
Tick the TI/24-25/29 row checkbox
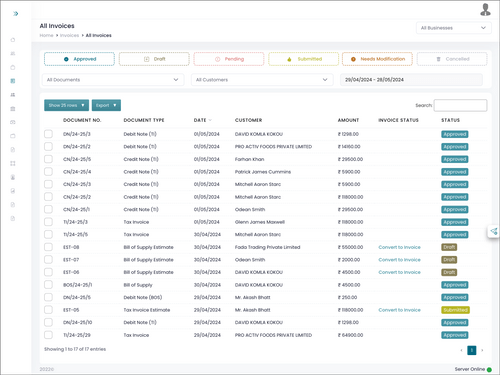pos(48,335)
